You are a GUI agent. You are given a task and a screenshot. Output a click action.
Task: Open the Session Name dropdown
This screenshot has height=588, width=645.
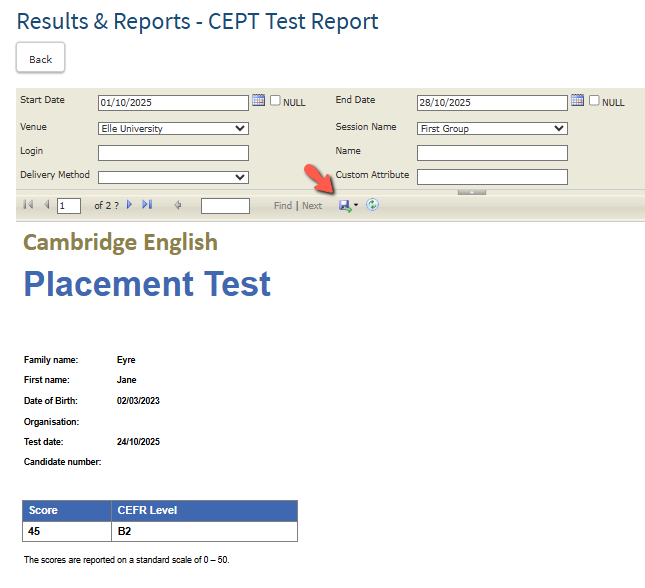(492, 128)
